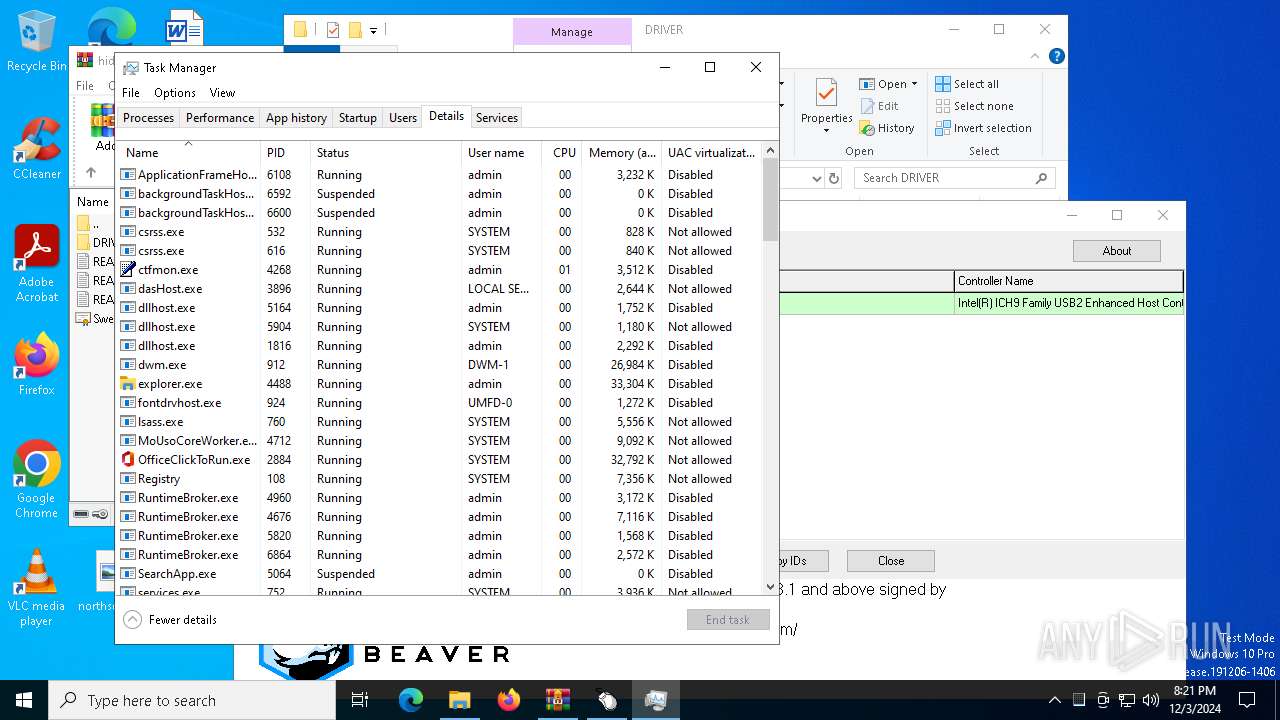Open File Explorer from the taskbar
This screenshot has width=1280, height=720.
[459, 700]
